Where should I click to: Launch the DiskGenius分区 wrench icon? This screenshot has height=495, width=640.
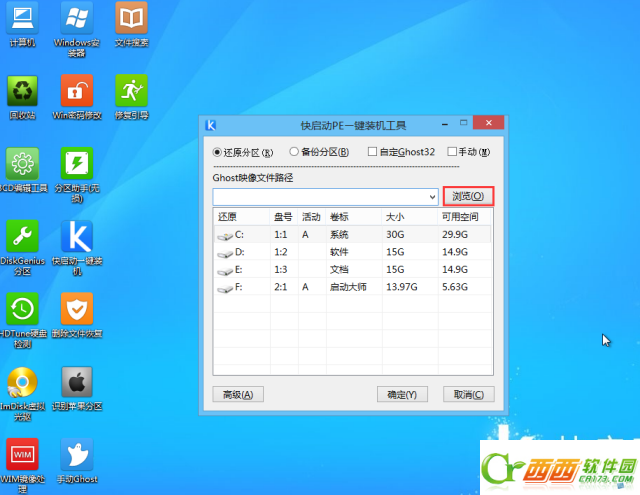(22, 236)
